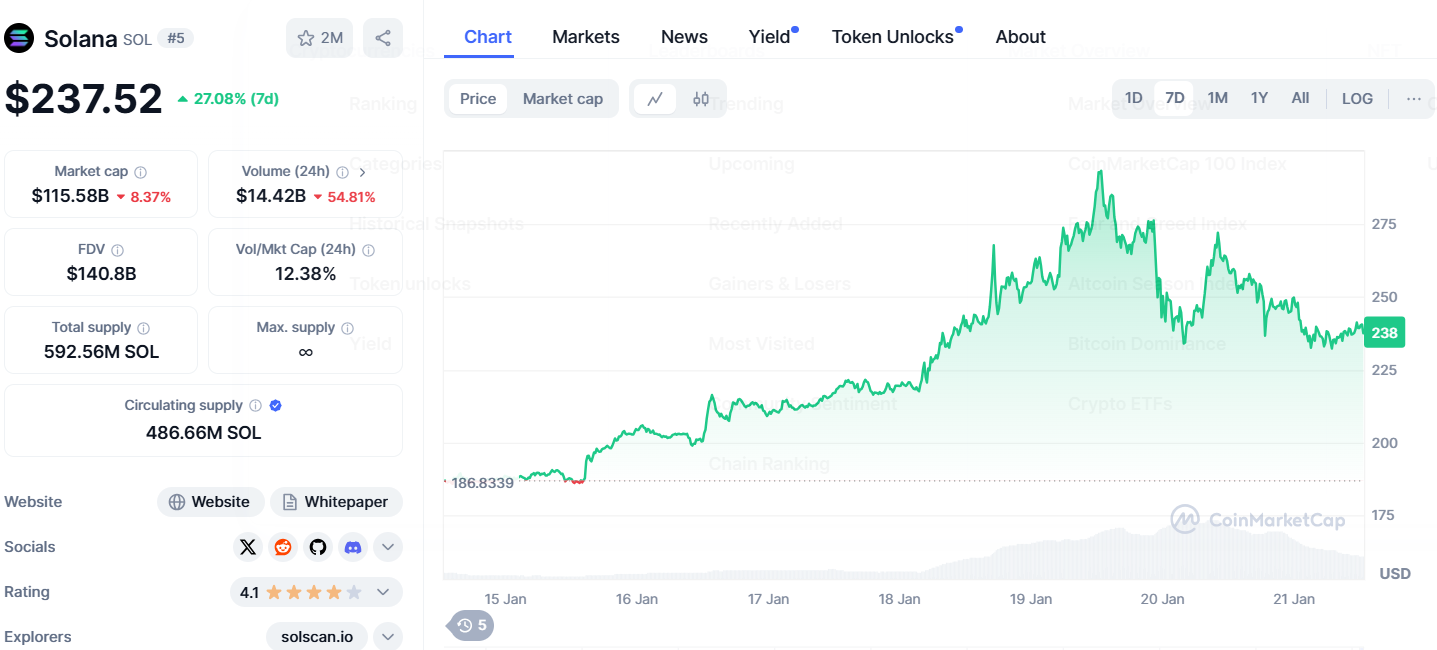
Task: Click the Solana logo icon
Action: tap(19, 38)
